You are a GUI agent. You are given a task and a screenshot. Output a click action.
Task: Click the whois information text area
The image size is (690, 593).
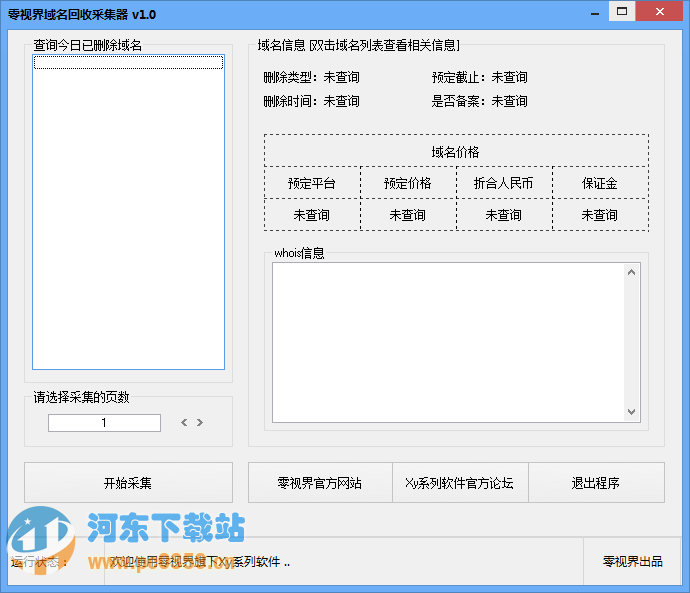pos(448,343)
